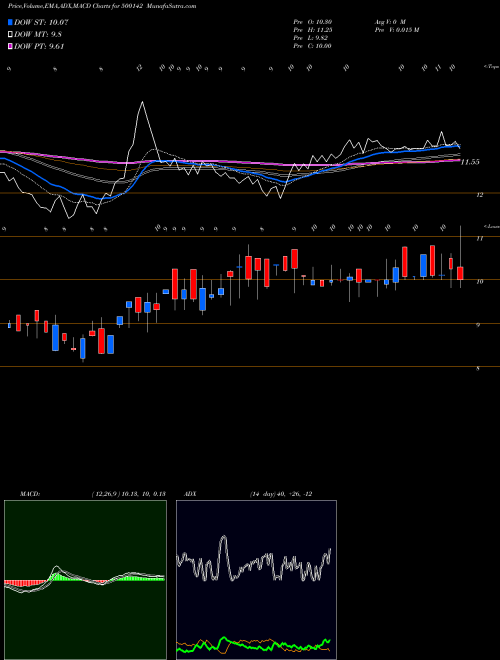Click the 'Pre V: 0.015 M' value

(396, 30)
